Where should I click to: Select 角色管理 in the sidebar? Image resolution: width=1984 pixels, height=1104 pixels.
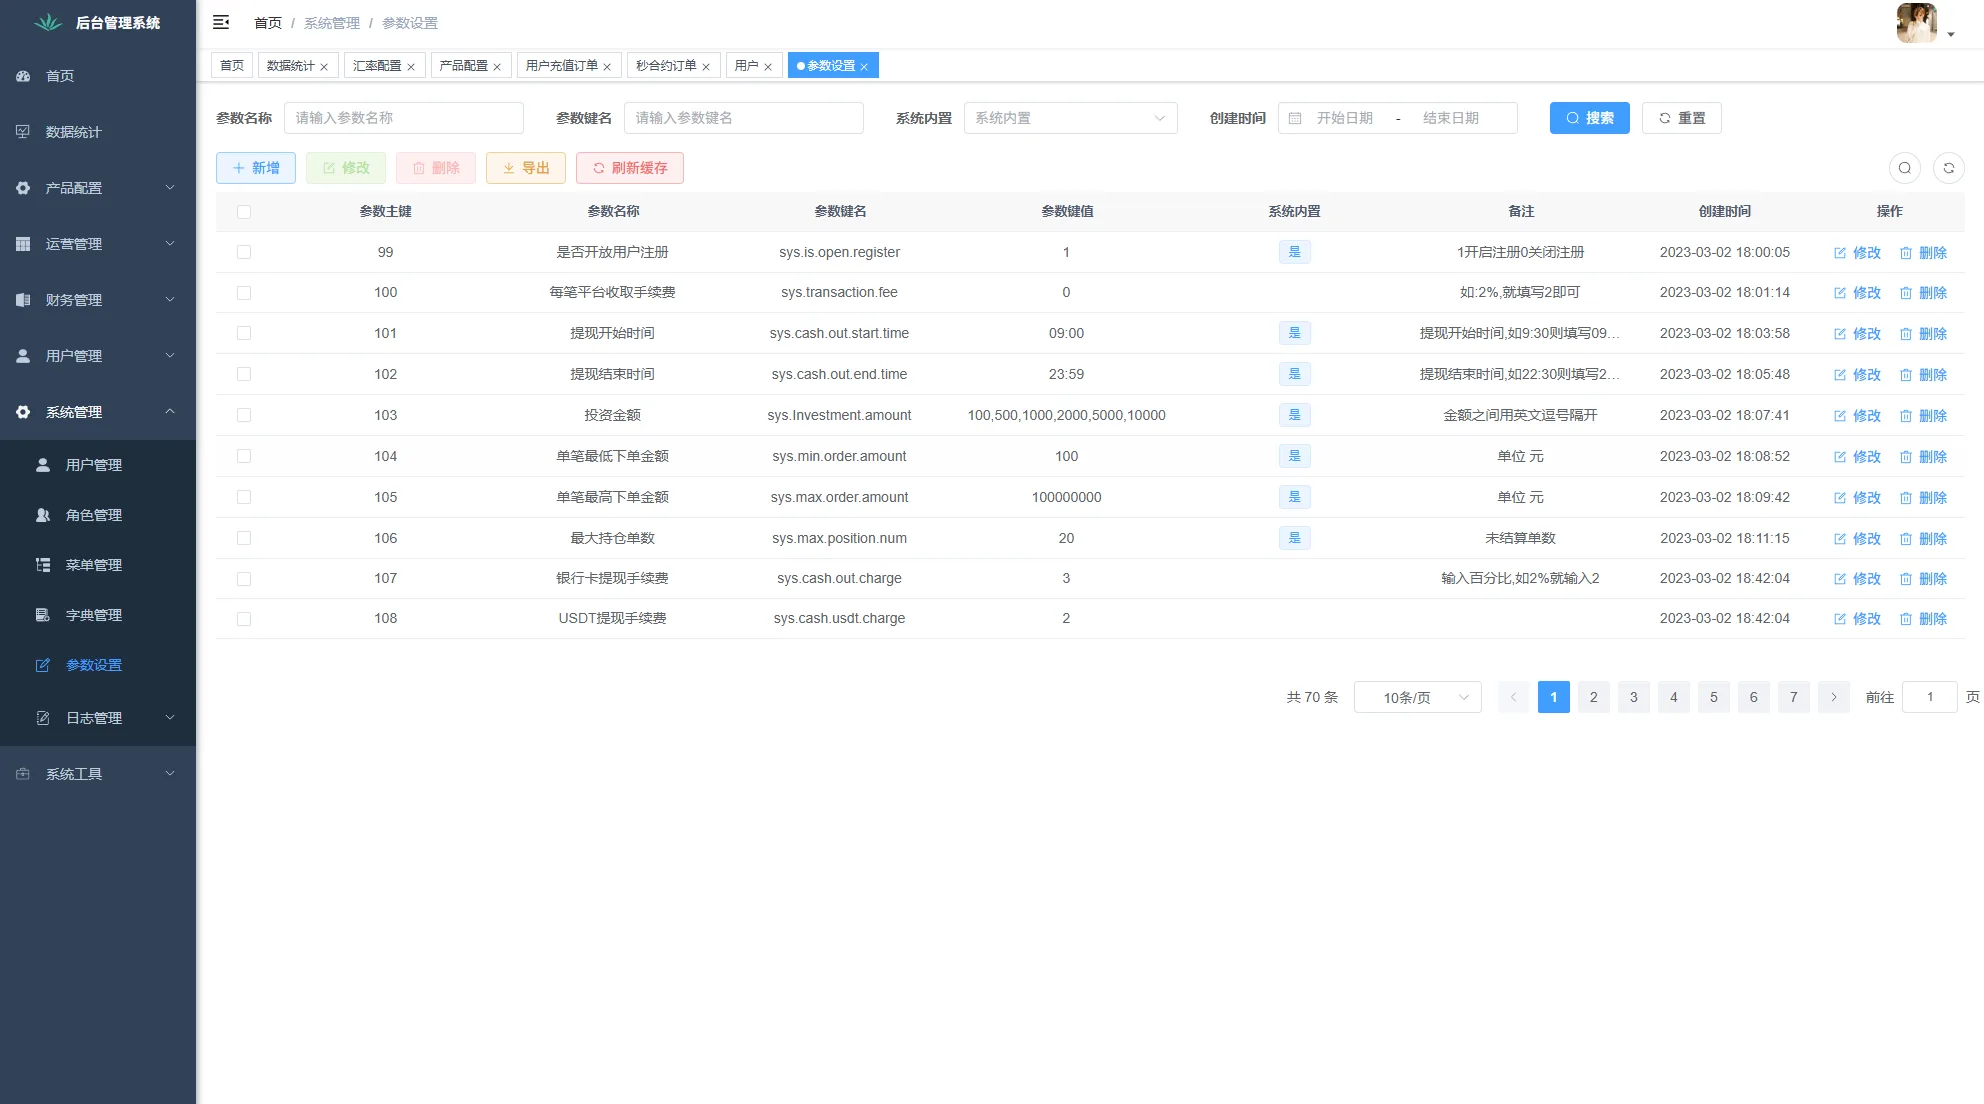click(x=95, y=515)
